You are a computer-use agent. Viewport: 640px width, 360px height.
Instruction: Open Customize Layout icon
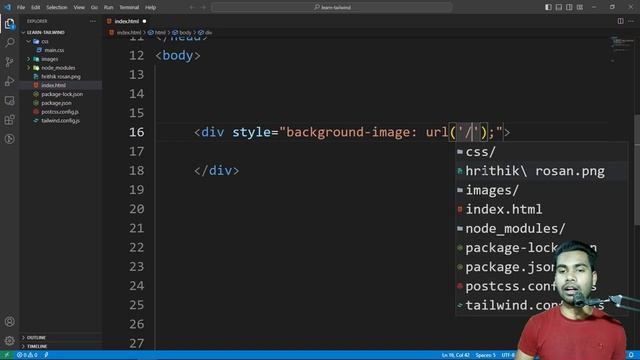pos(580,7)
